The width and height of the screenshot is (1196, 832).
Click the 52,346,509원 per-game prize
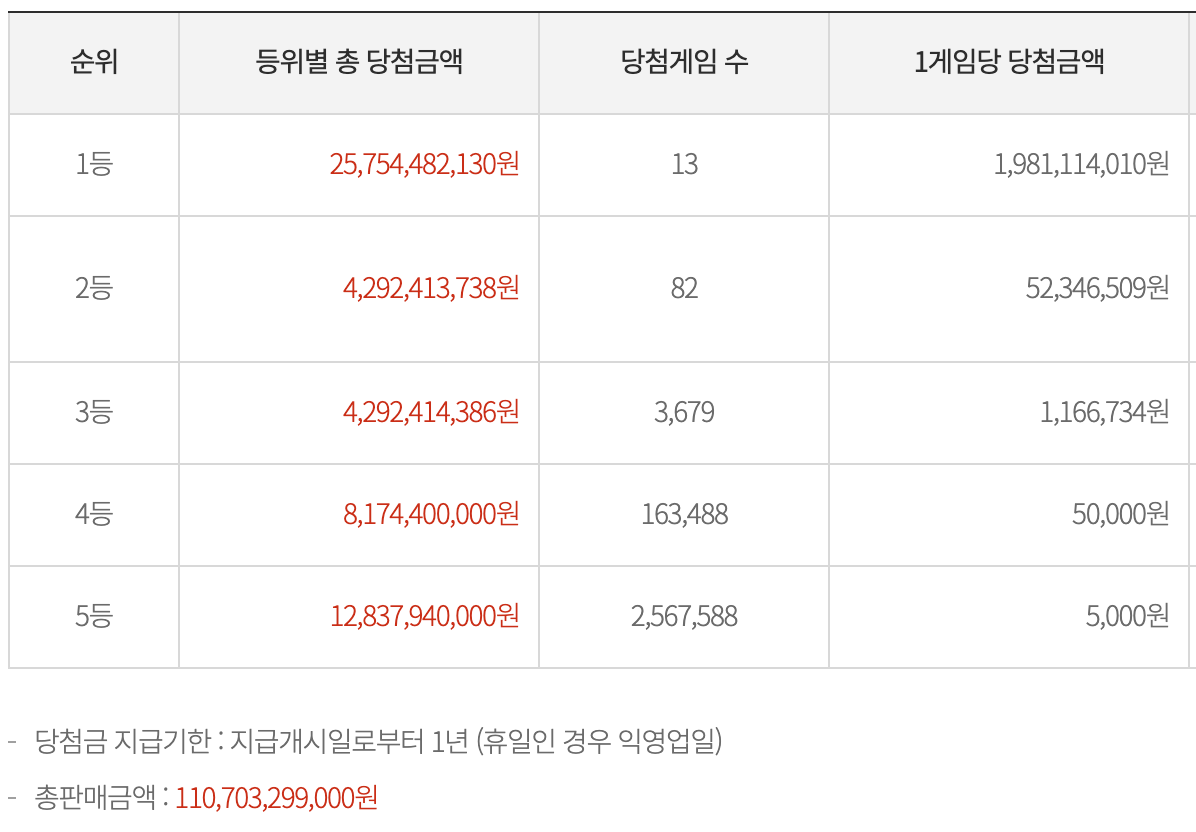pos(1097,288)
